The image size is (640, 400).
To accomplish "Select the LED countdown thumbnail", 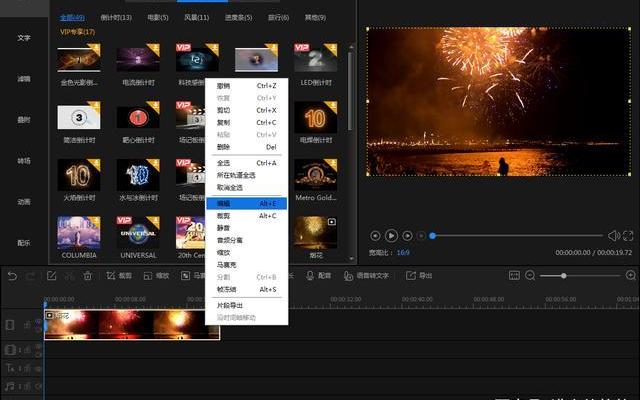I will pyautogui.click(x=316, y=60).
